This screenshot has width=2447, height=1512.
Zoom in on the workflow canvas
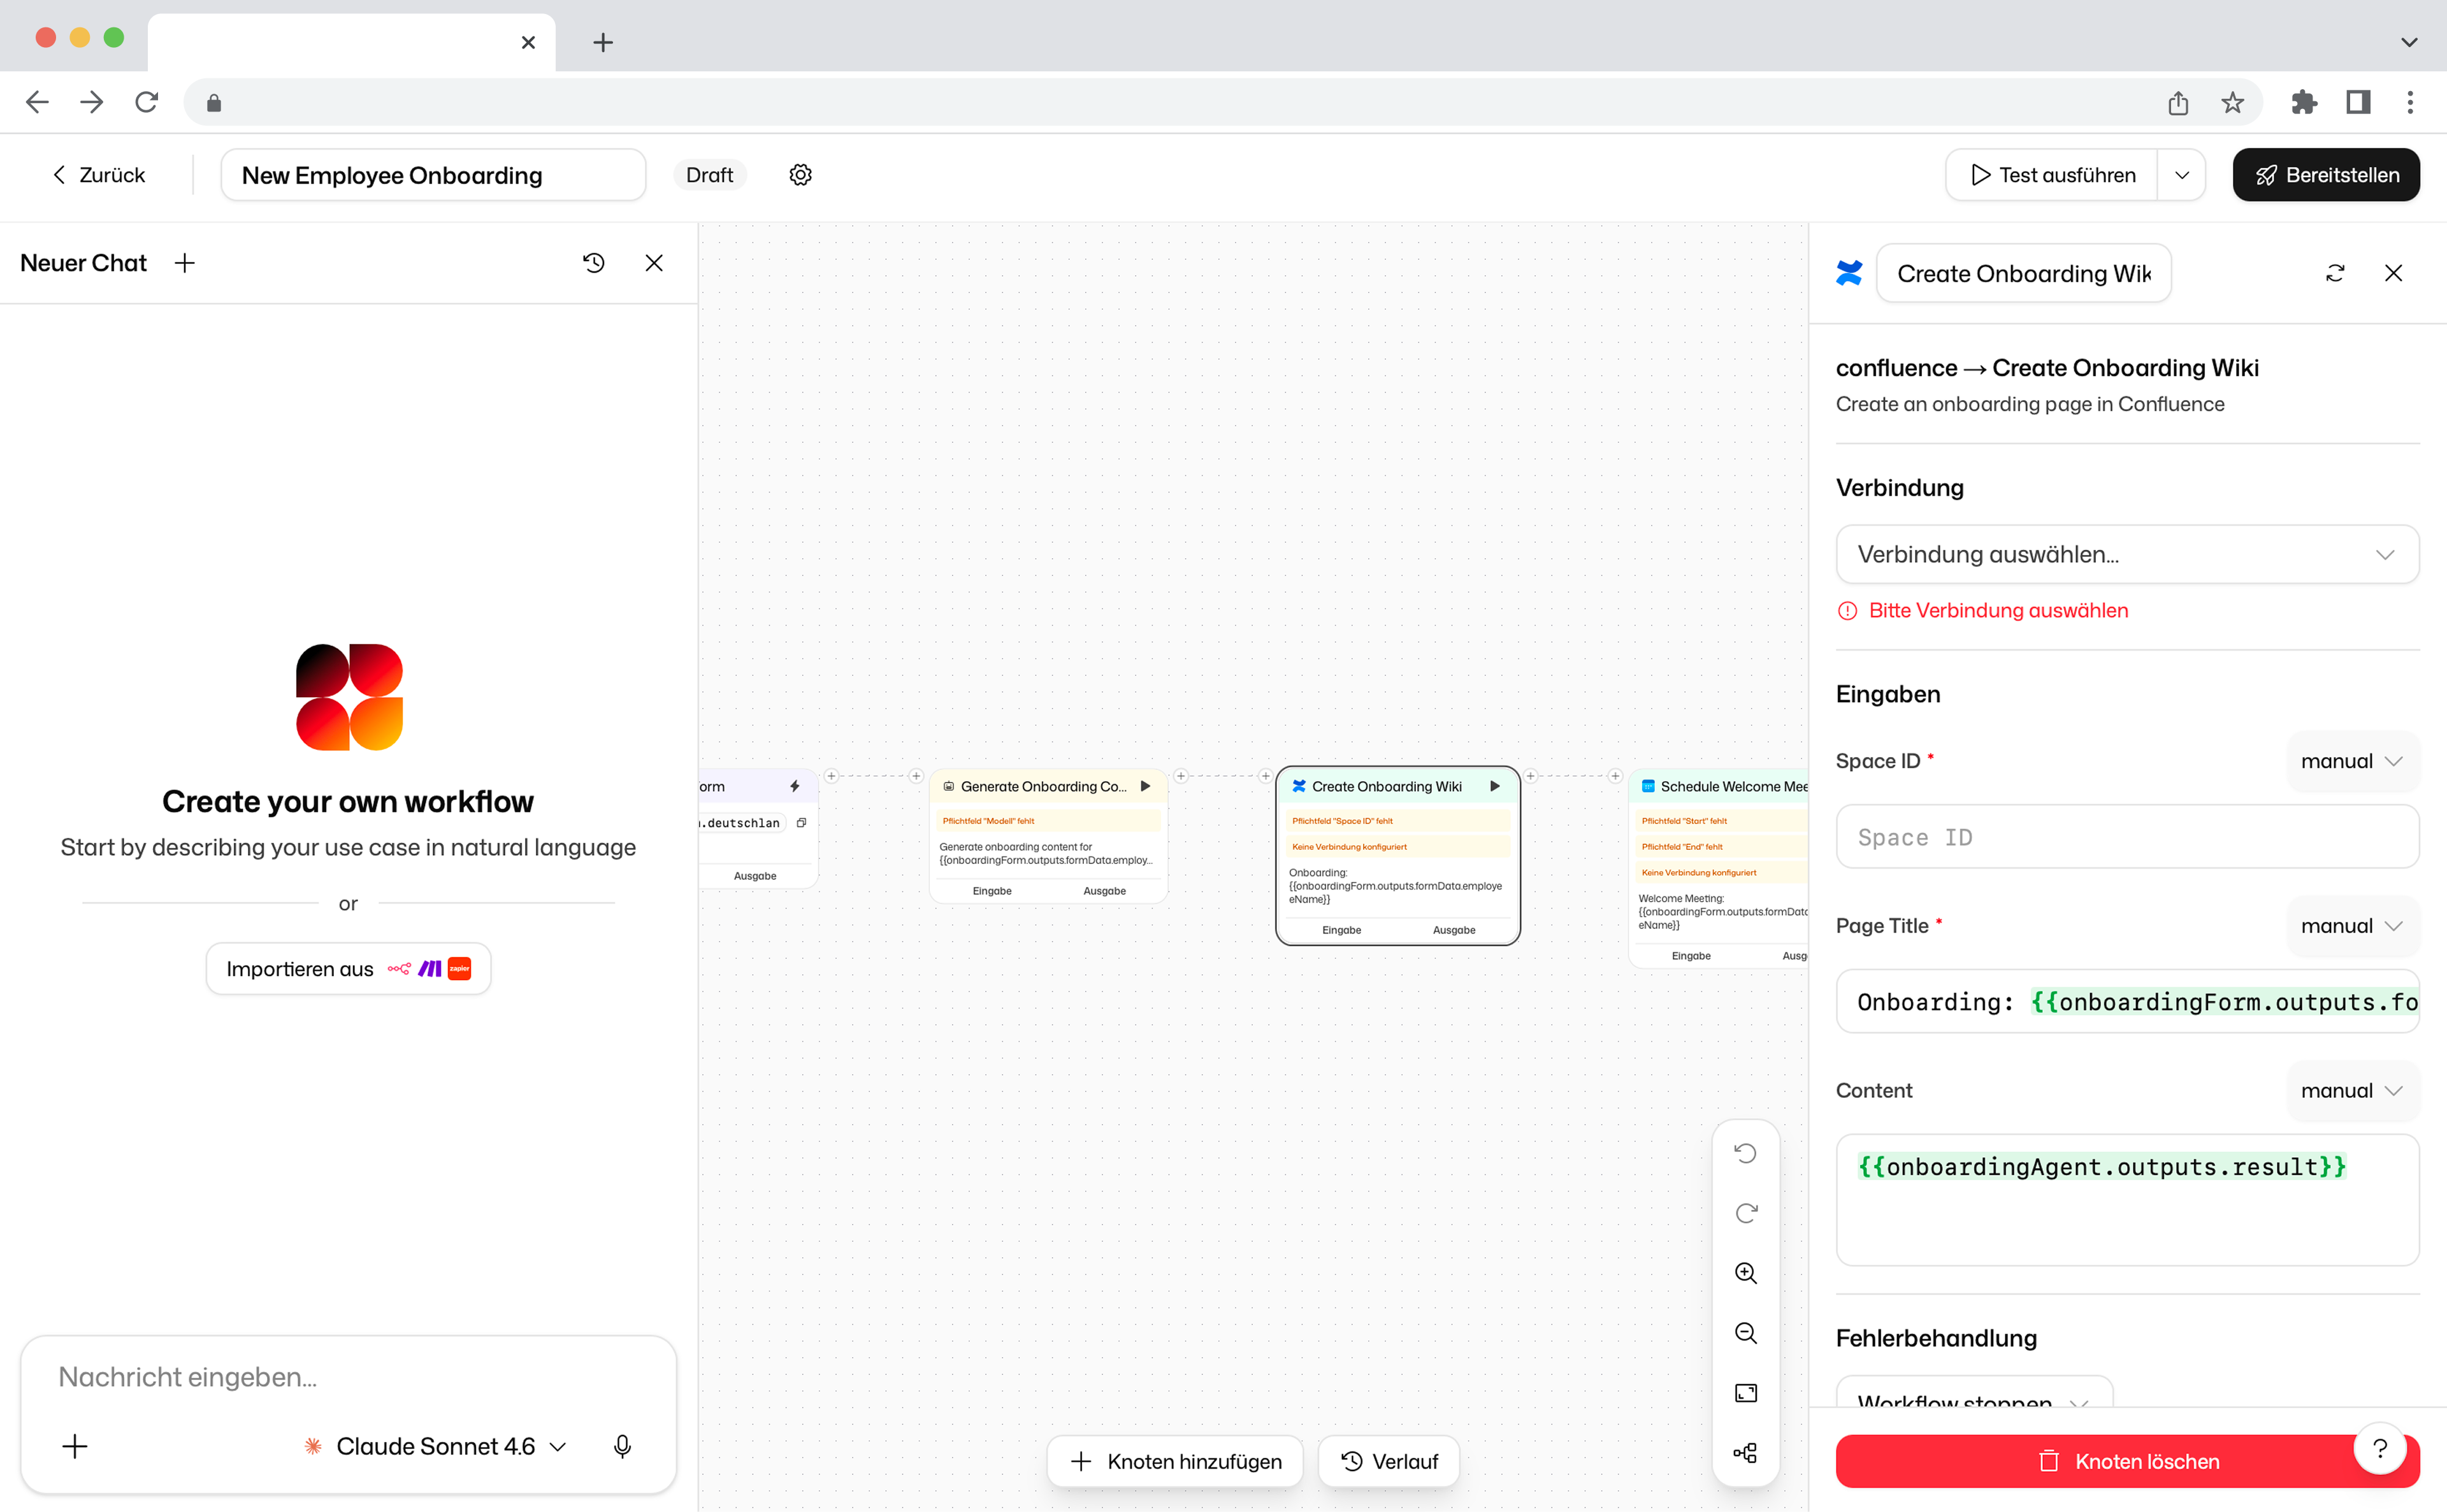(x=1746, y=1273)
